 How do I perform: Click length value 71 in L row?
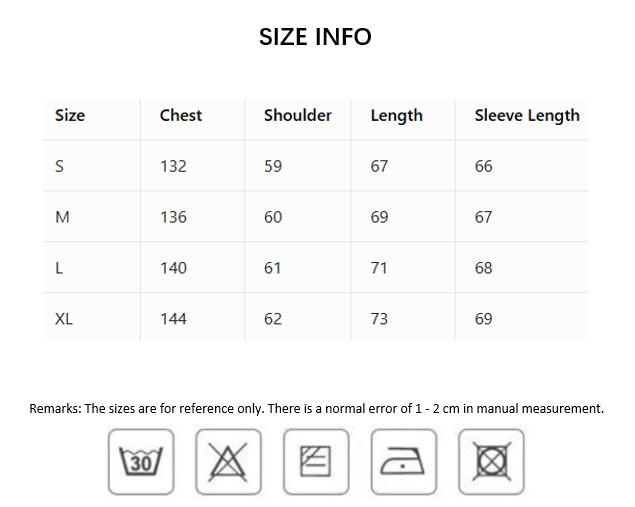point(379,268)
